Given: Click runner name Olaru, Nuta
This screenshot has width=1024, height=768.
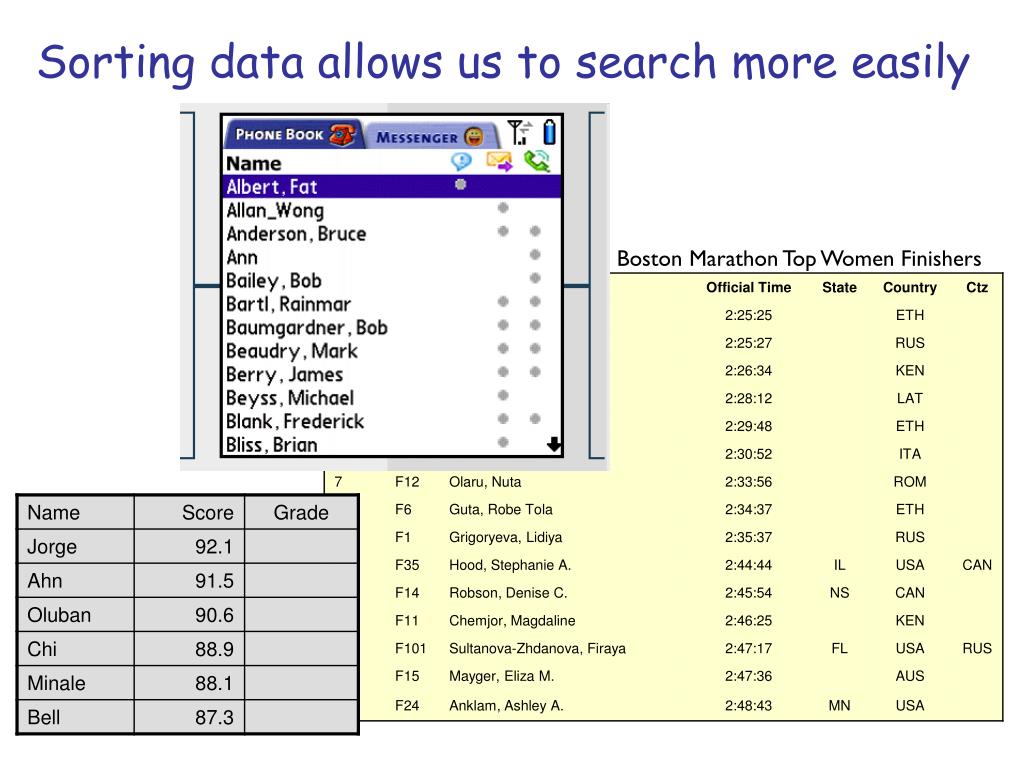Looking at the screenshot, I should coord(485,482).
